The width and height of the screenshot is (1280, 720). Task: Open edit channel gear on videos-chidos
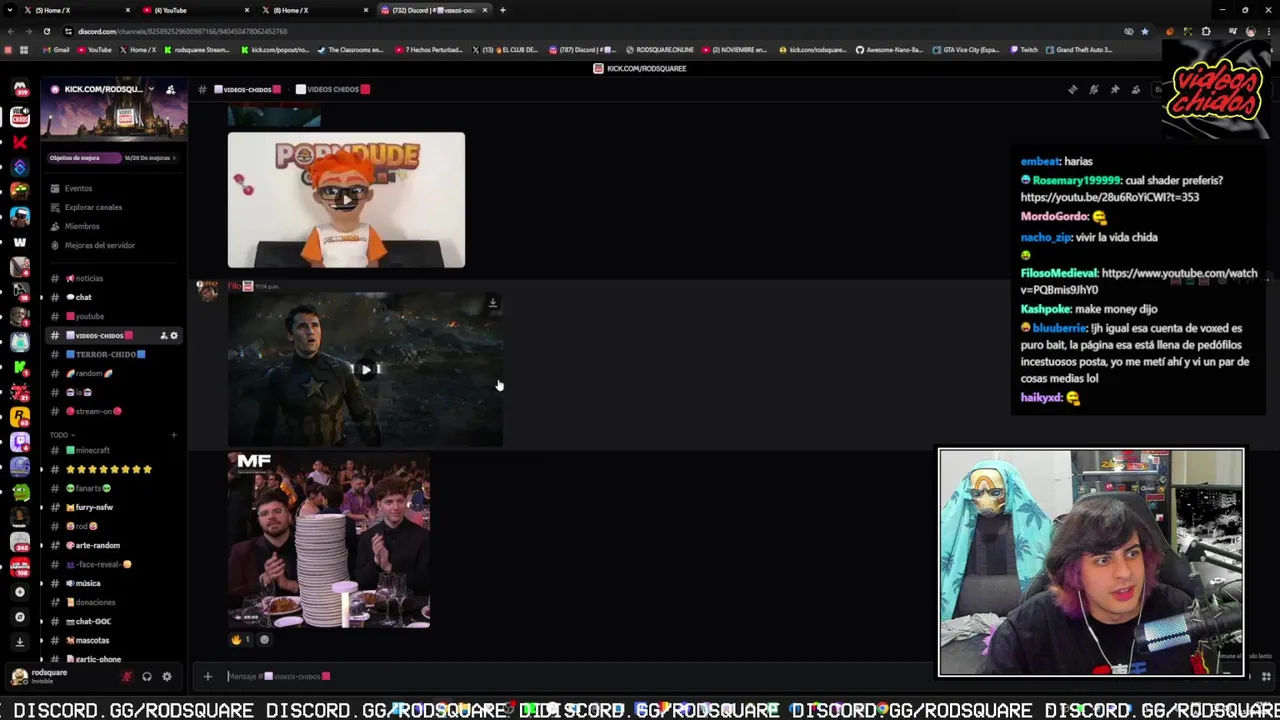(x=174, y=336)
